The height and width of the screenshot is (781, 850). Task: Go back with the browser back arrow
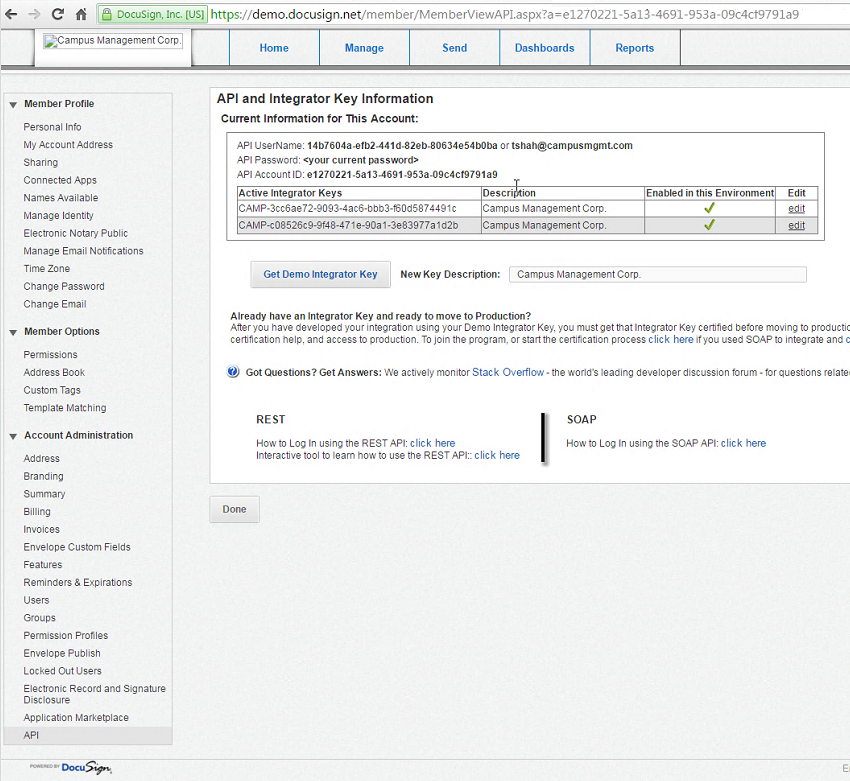[x=11, y=14]
